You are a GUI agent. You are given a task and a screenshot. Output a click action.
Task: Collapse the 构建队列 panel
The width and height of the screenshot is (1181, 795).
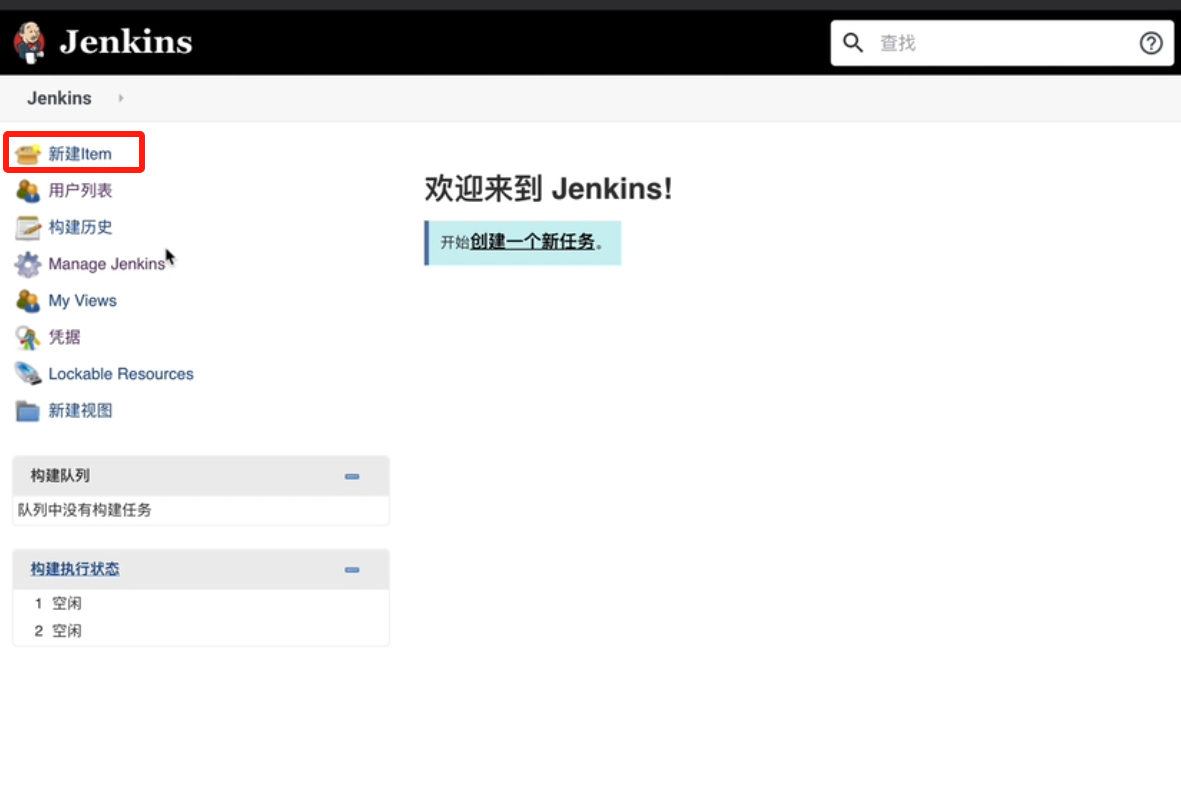point(352,477)
